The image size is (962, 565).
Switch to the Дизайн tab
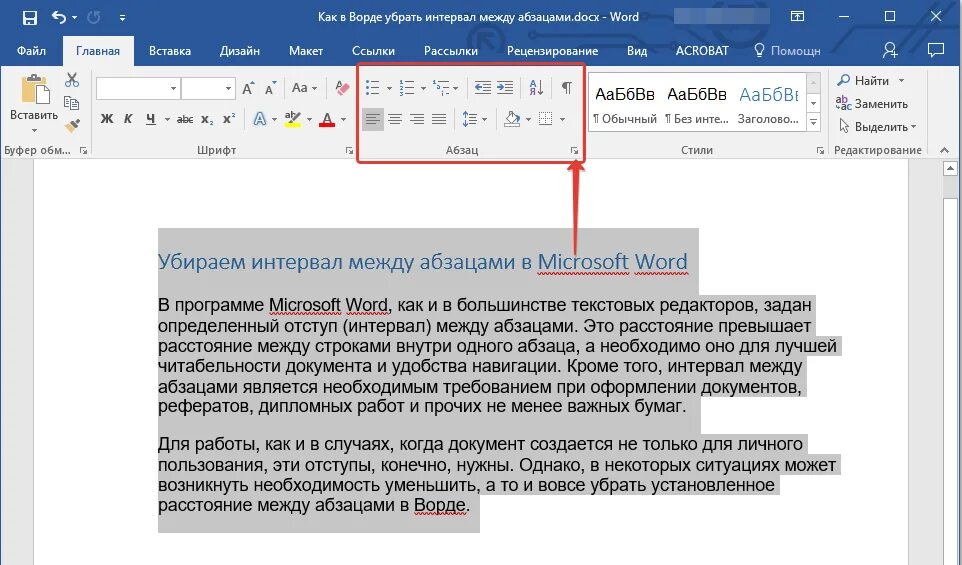point(240,51)
